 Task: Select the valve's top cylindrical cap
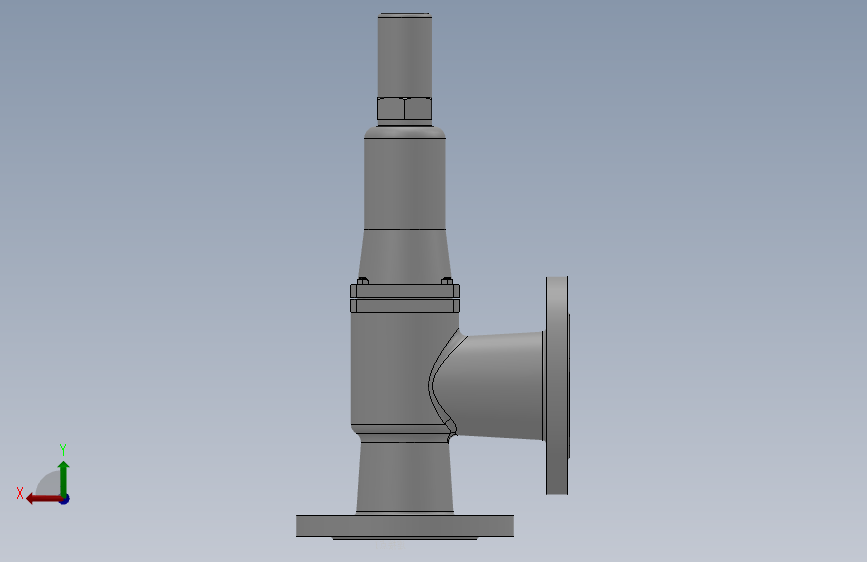(405, 55)
